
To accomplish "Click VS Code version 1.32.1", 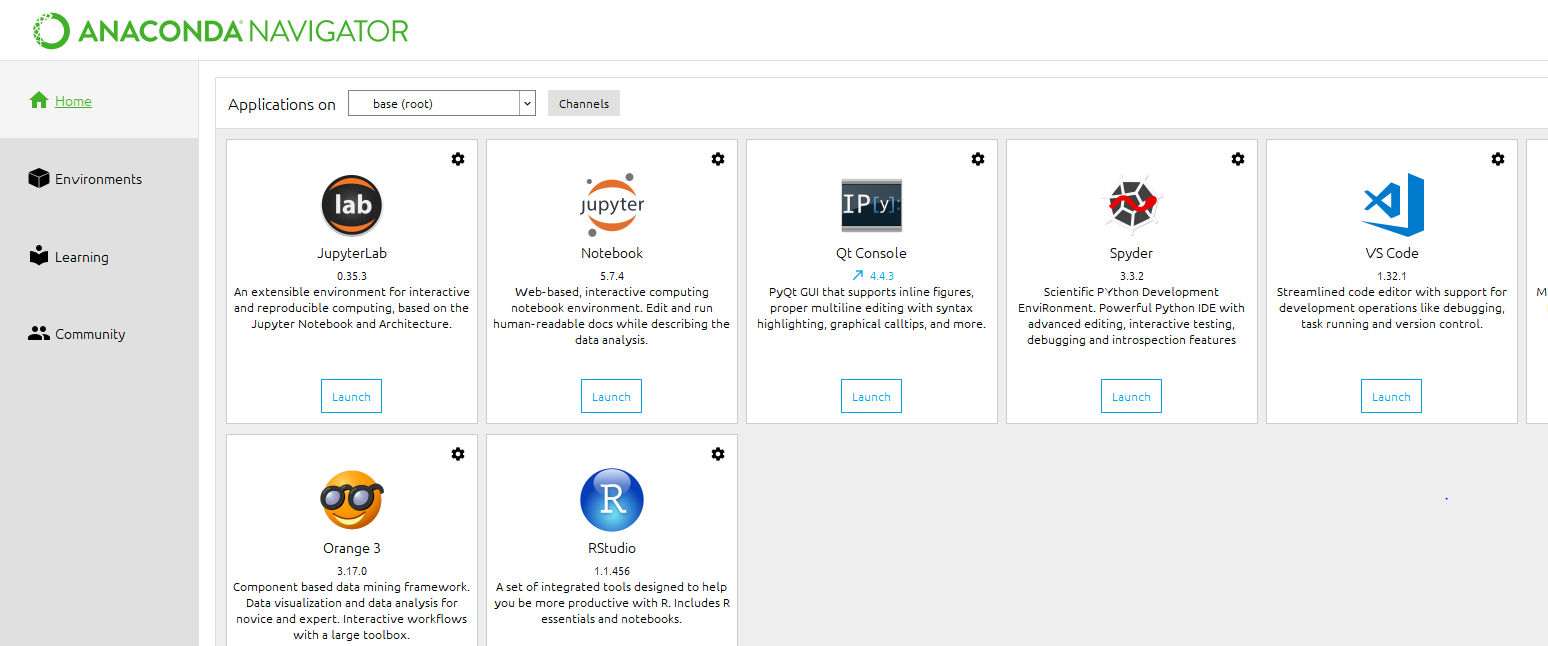I will [1392, 275].
